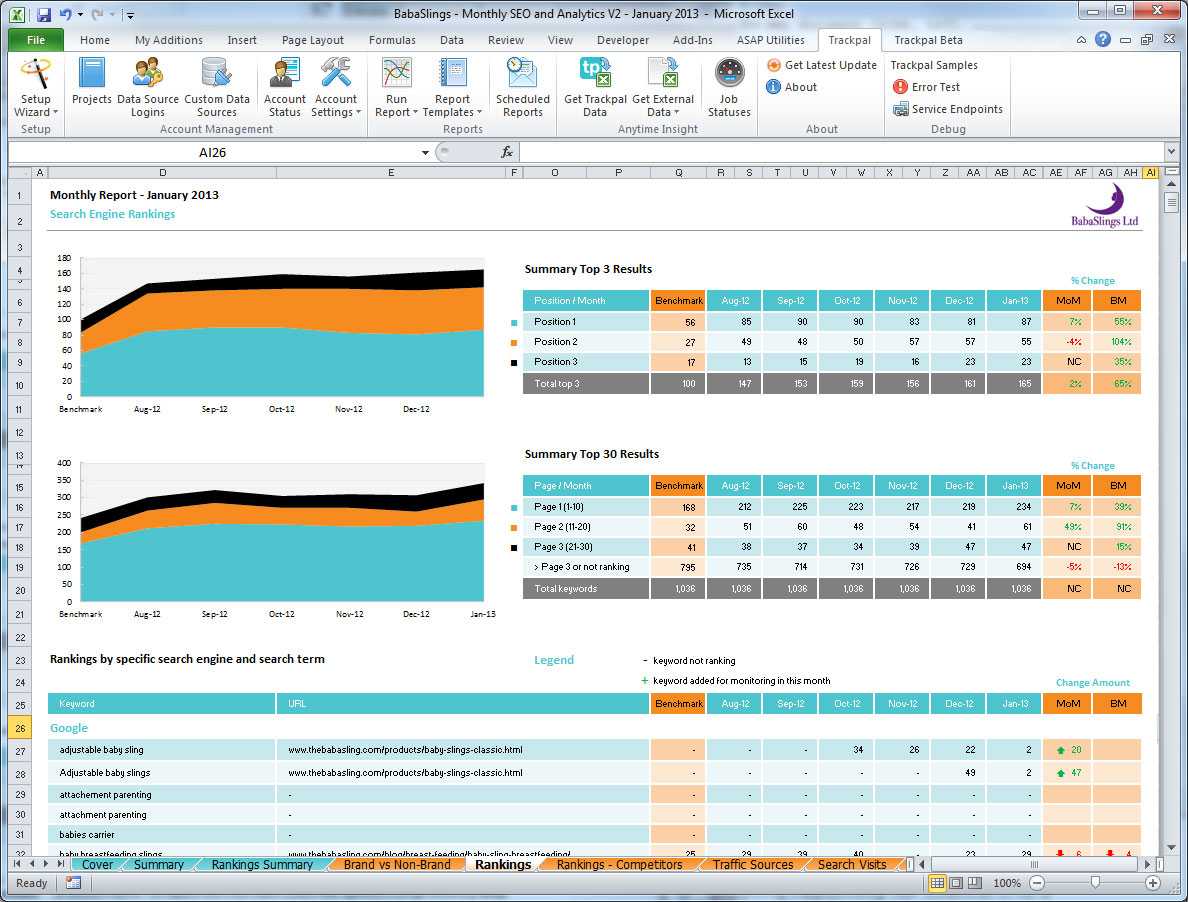Open the Formulas ribbon tab
This screenshot has height=902, width=1188.
392,40
